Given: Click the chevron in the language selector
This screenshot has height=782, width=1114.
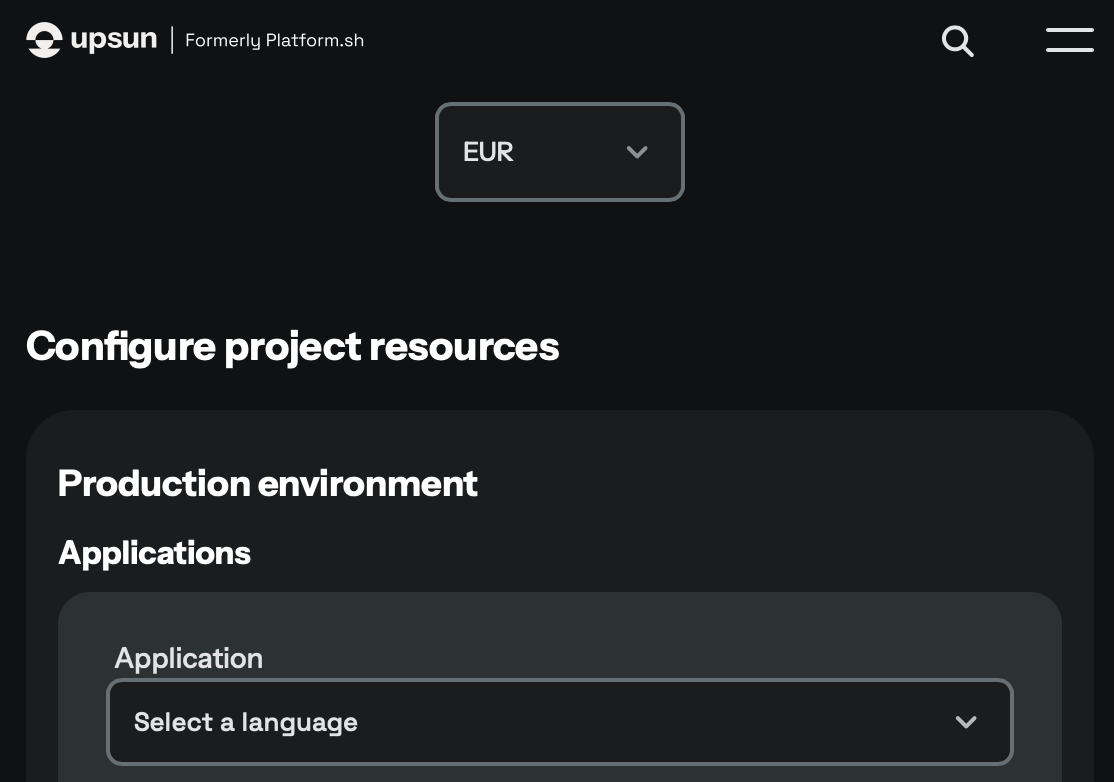Looking at the screenshot, I should 965,722.
